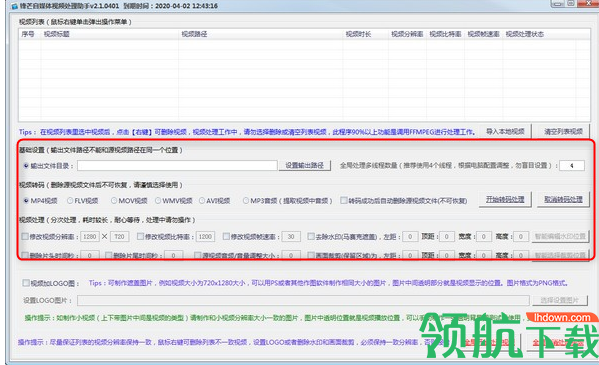This screenshot has width=599, height=365.
Task: Click the 清空列表视频 button
Action: pos(563,131)
